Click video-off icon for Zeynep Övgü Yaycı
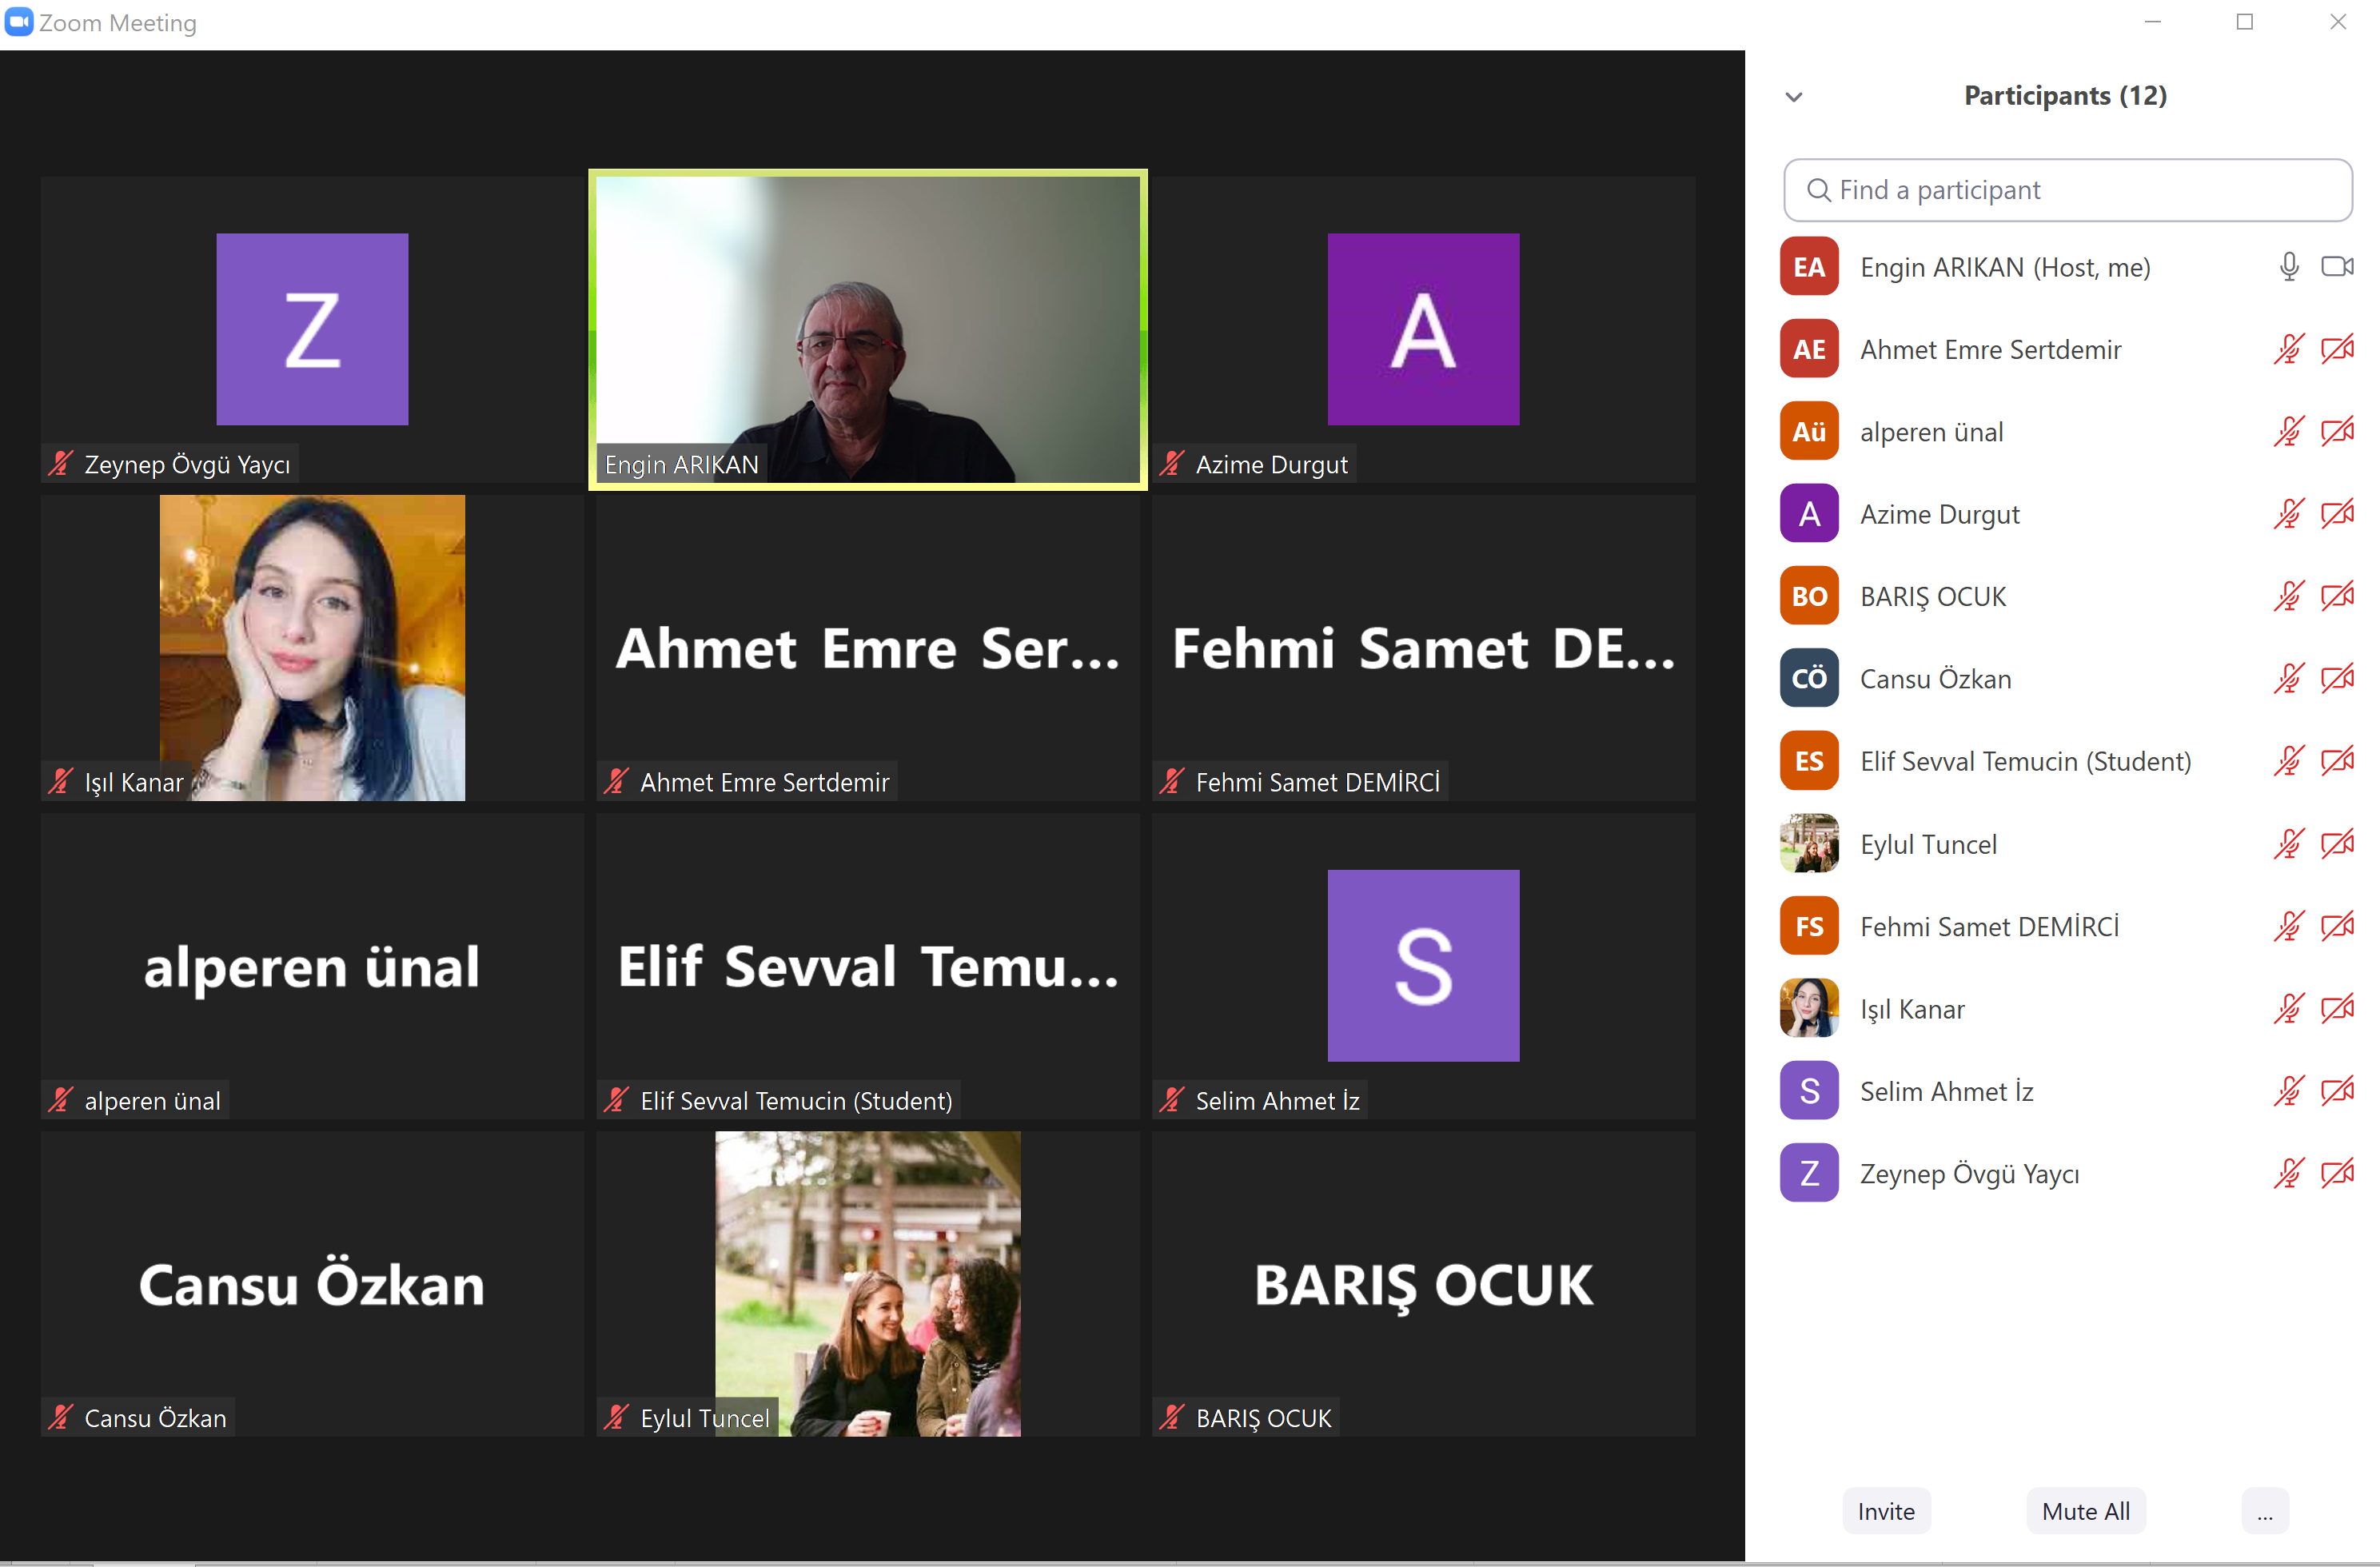2380x1567 pixels. [x=2337, y=1173]
